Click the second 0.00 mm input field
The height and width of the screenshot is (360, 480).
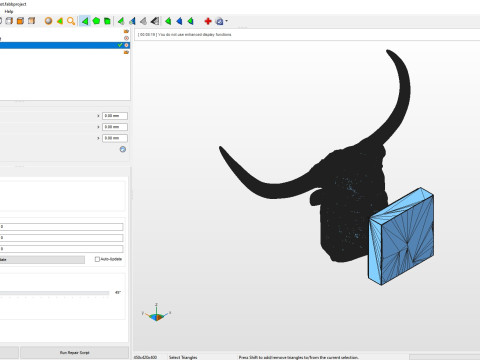(x=115, y=127)
